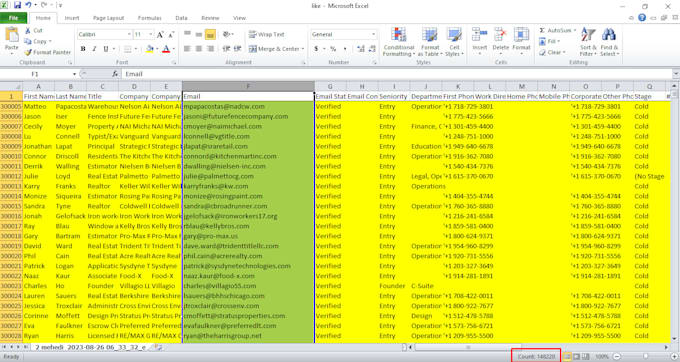680x362 pixels.
Task: Open the font size 11 dropdown
Action: [x=150, y=34]
